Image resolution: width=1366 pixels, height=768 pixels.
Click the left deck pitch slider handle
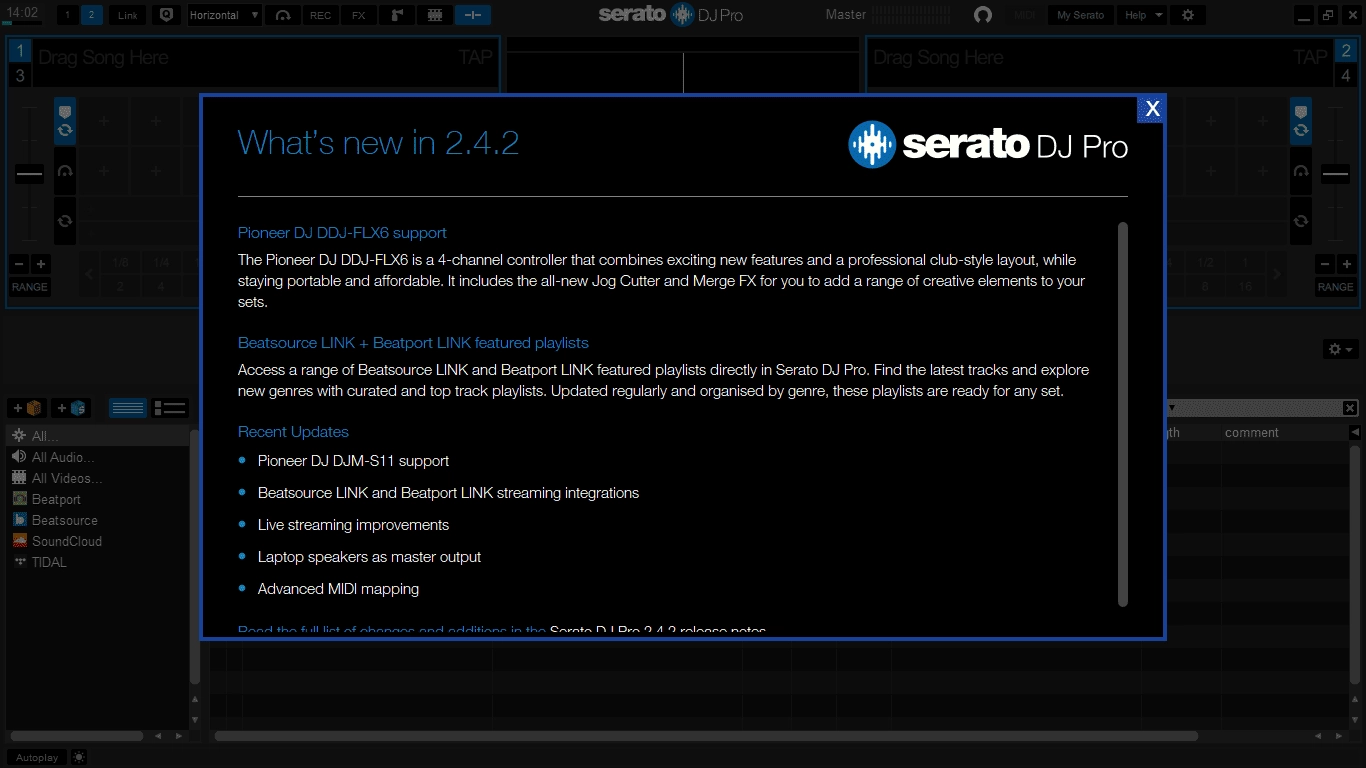click(x=29, y=174)
